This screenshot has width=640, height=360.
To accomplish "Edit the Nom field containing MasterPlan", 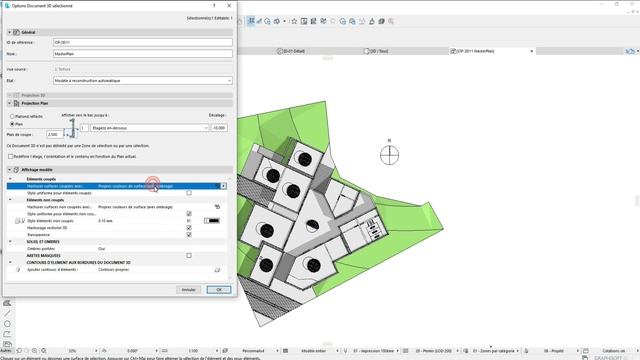I will (142, 53).
